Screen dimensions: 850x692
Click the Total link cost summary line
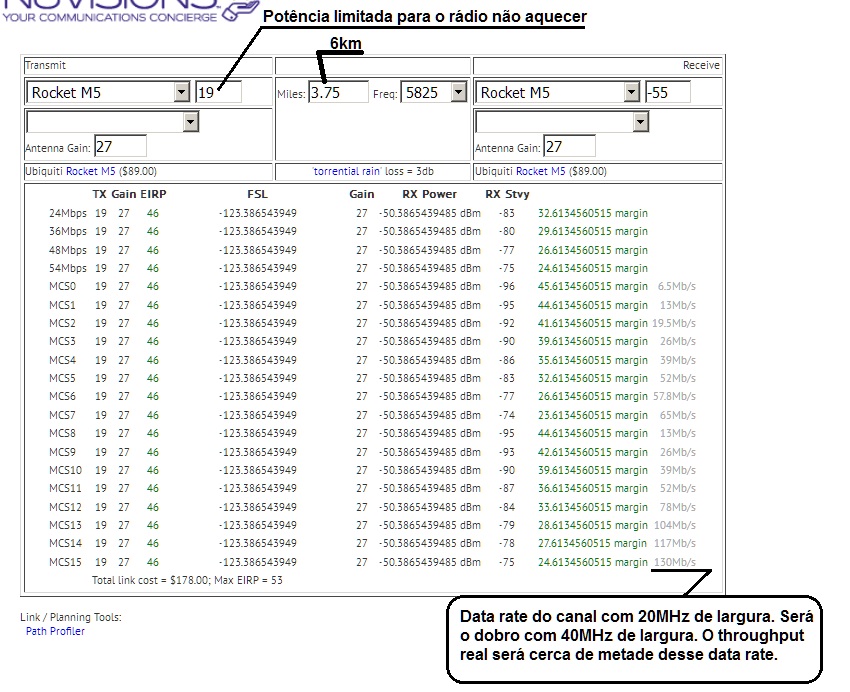[187, 580]
